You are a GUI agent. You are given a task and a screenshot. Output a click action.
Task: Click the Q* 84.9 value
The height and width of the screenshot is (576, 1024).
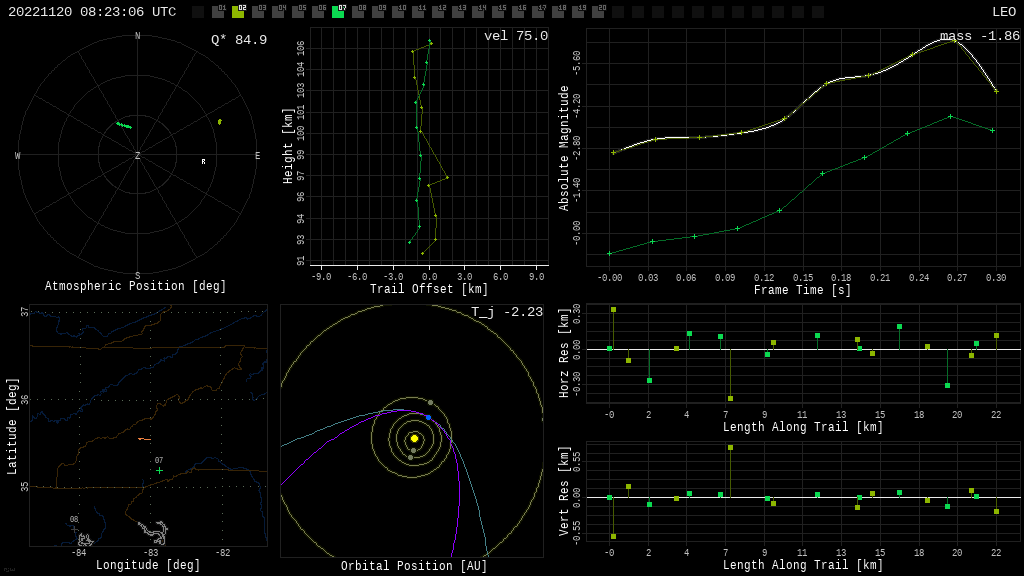pos(239,40)
